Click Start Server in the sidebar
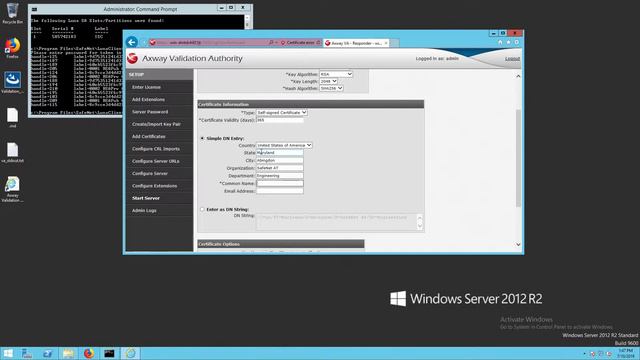640x360 pixels. pos(146,198)
